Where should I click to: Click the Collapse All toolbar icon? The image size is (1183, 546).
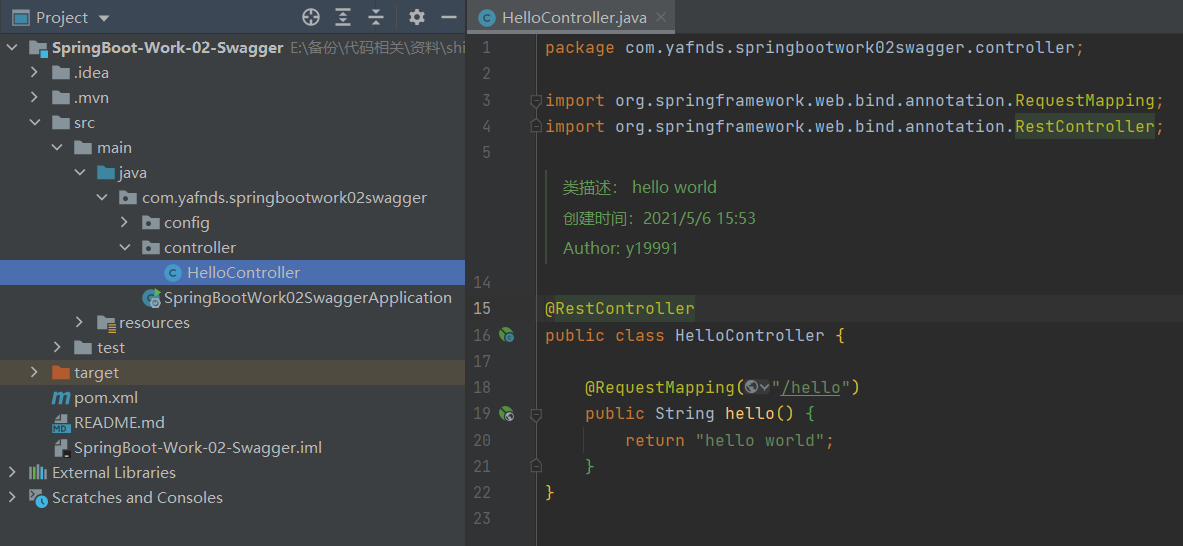tap(376, 17)
